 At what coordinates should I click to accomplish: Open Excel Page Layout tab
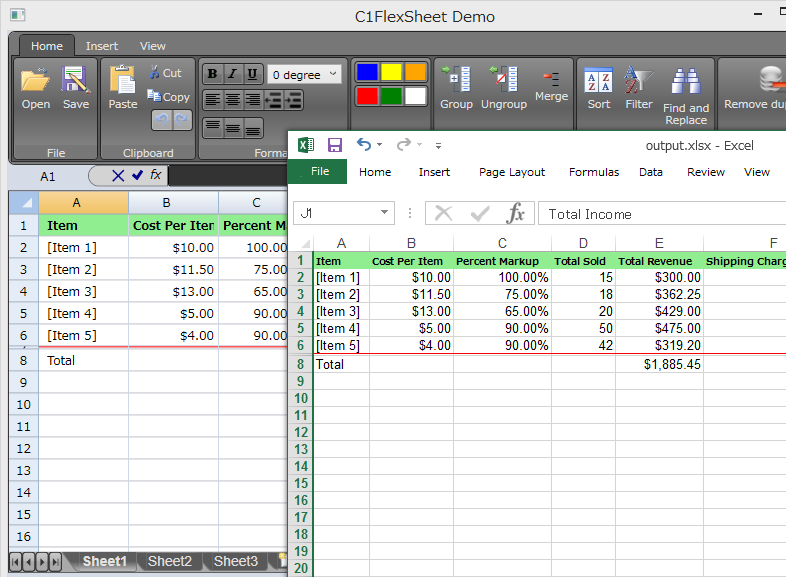coord(512,172)
